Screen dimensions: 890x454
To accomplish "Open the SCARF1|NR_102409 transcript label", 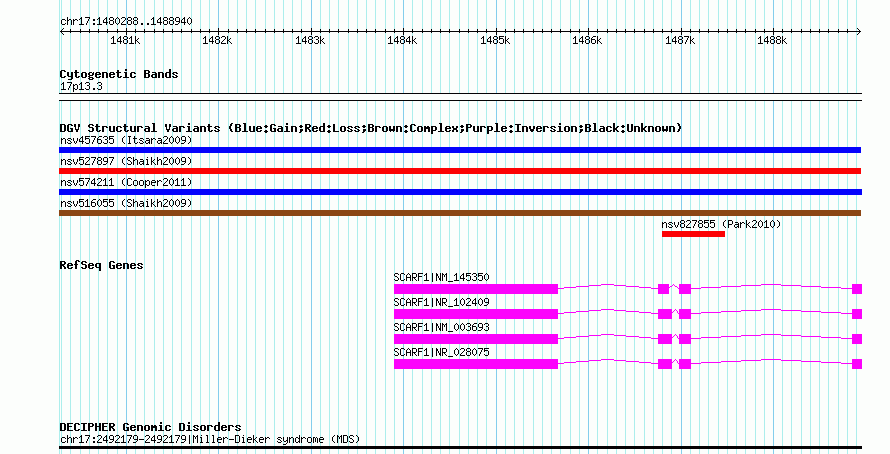I will point(441,302).
